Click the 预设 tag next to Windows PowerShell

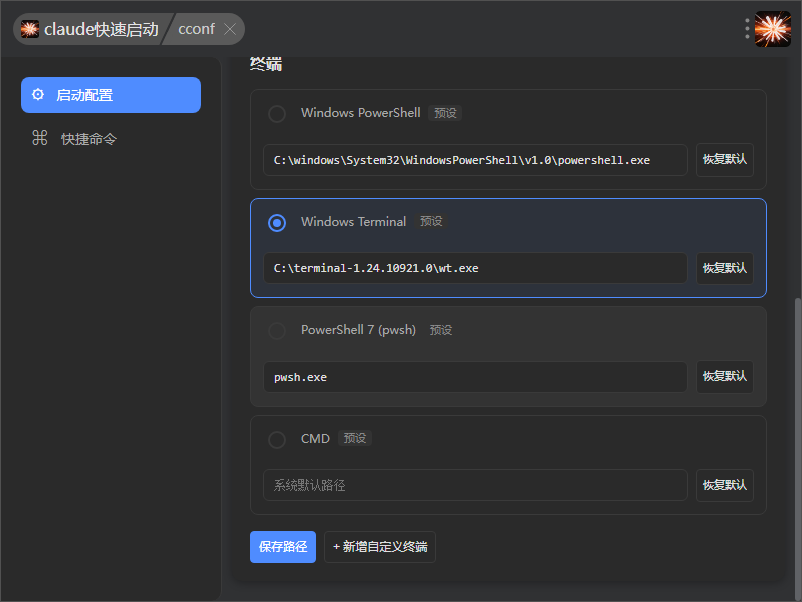445,113
